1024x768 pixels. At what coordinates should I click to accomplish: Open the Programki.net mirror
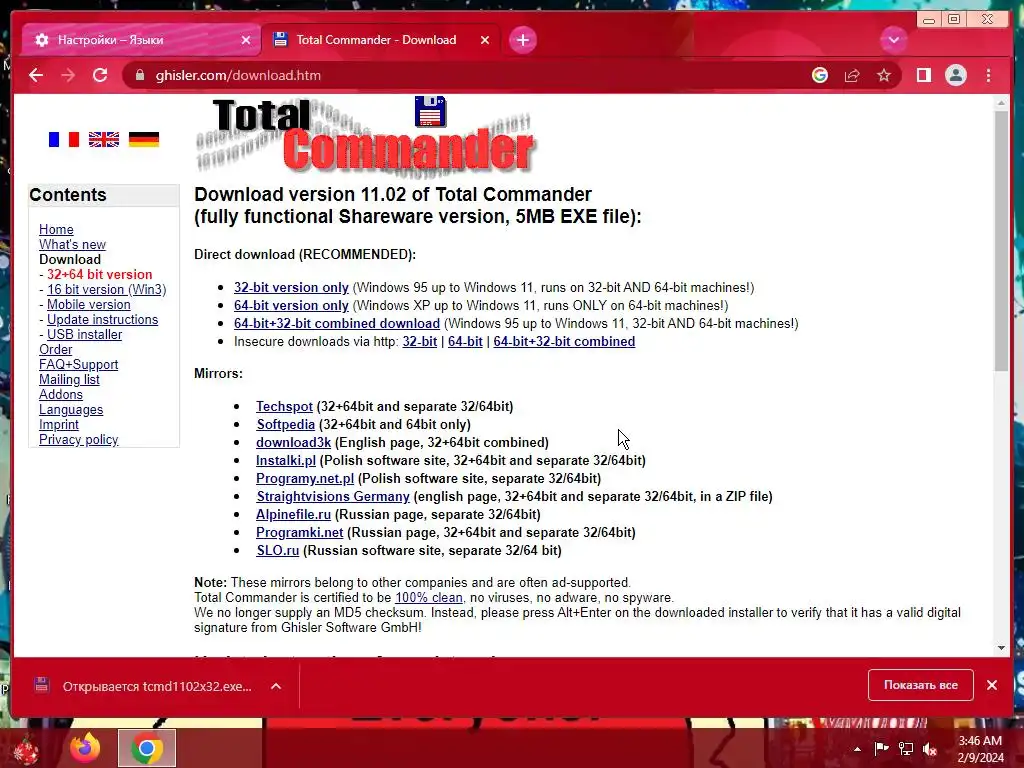pos(300,532)
